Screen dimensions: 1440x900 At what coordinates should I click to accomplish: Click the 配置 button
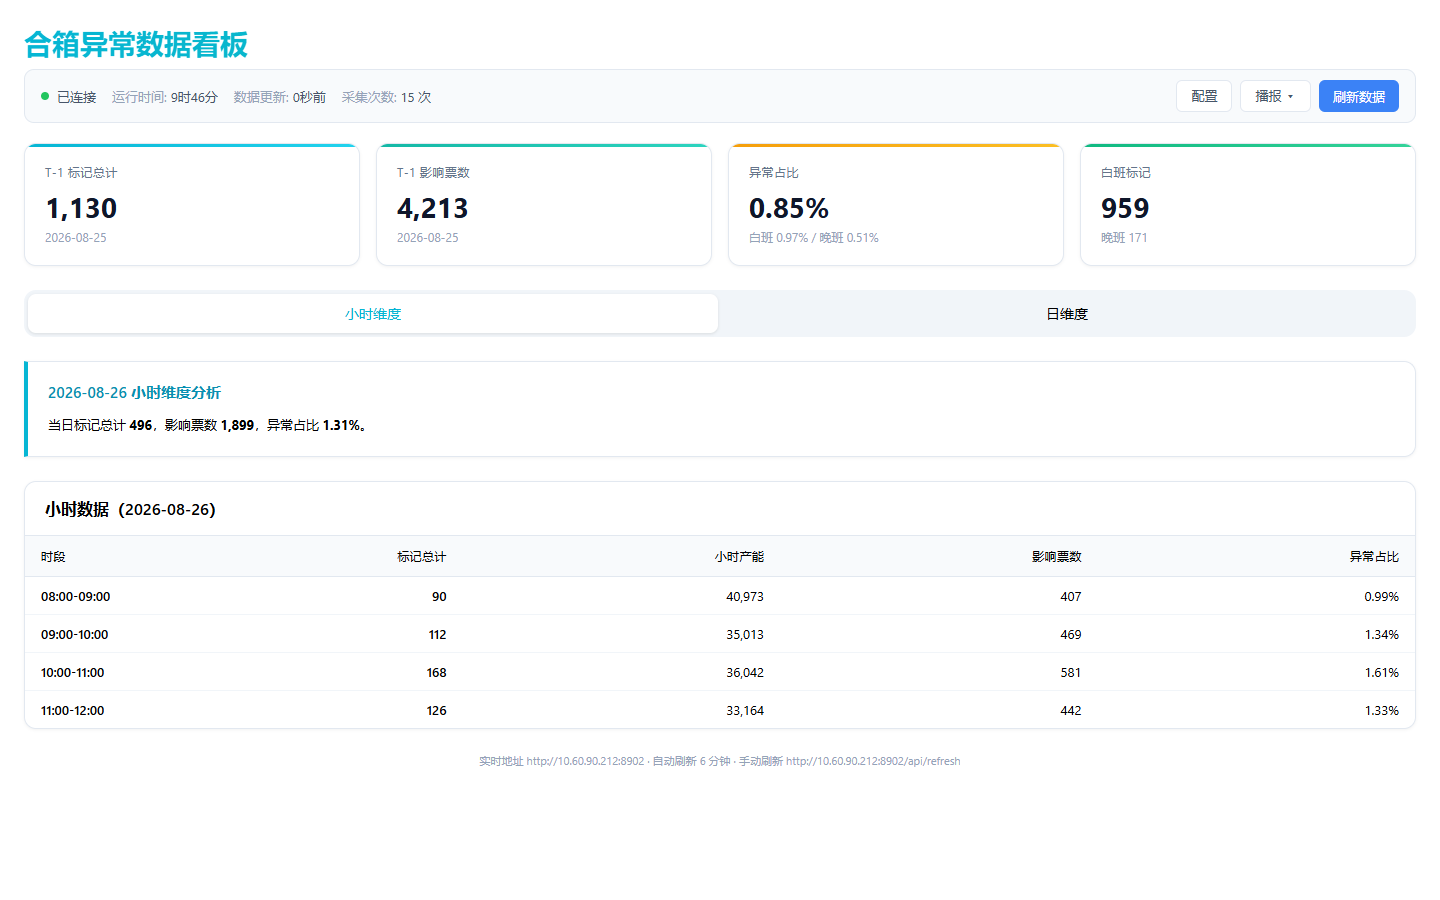[1204, 96]
